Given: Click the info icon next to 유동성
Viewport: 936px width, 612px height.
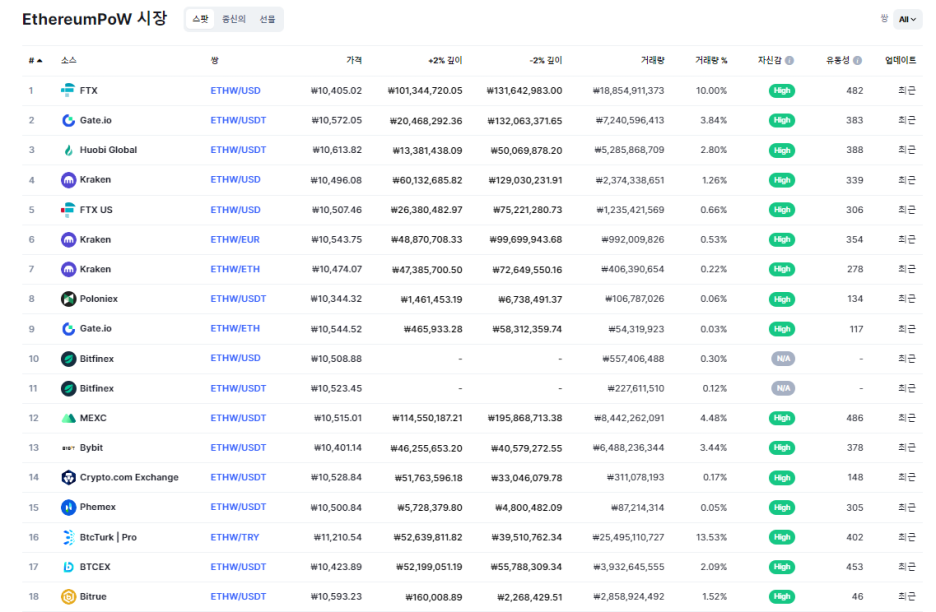Looking at the screenshot, I should (857, 60).
